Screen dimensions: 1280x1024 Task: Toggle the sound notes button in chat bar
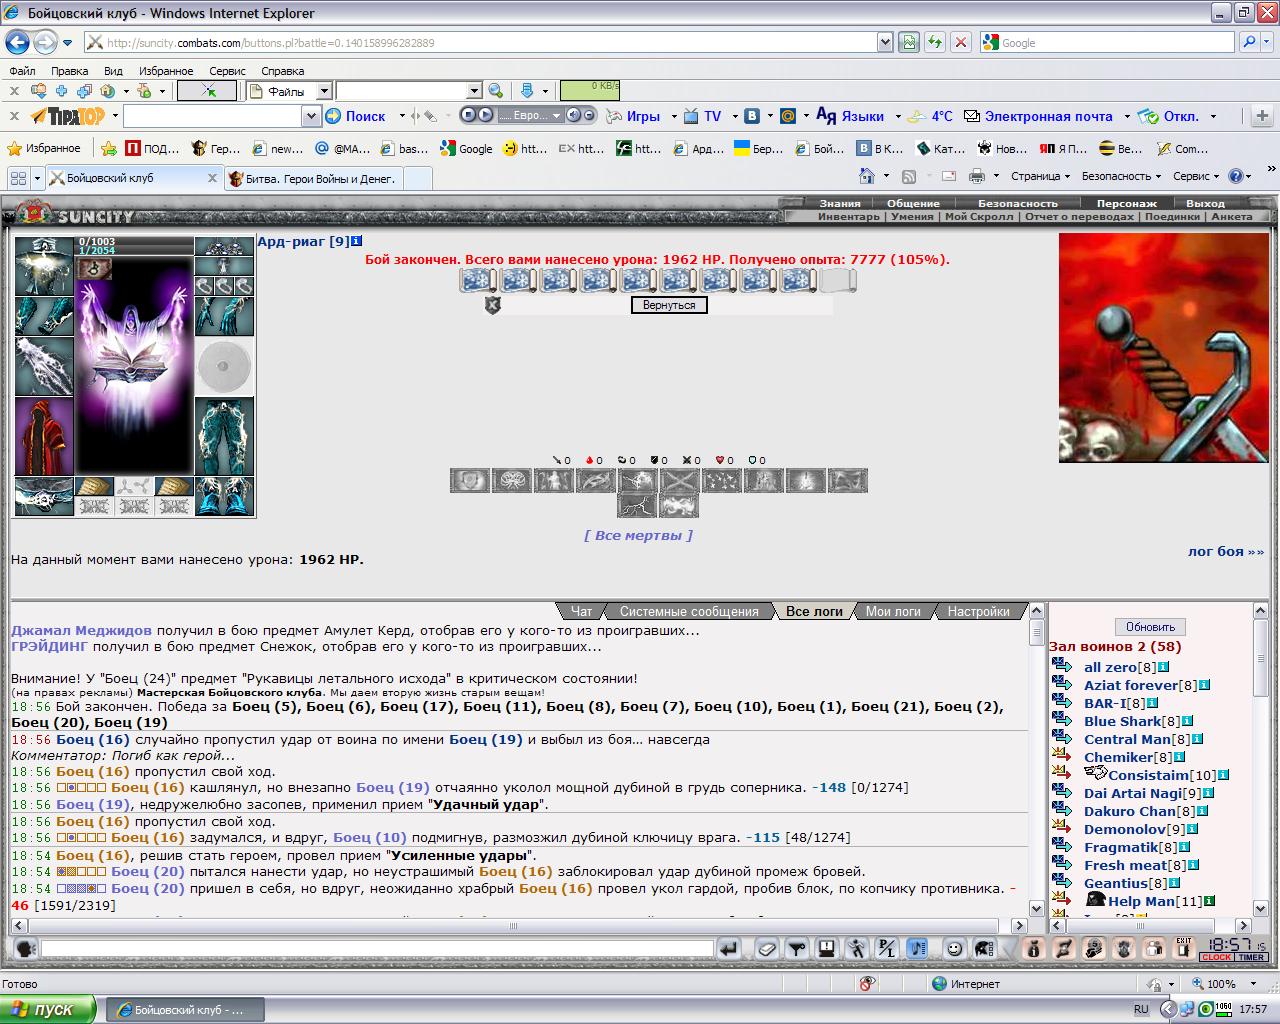917,948
